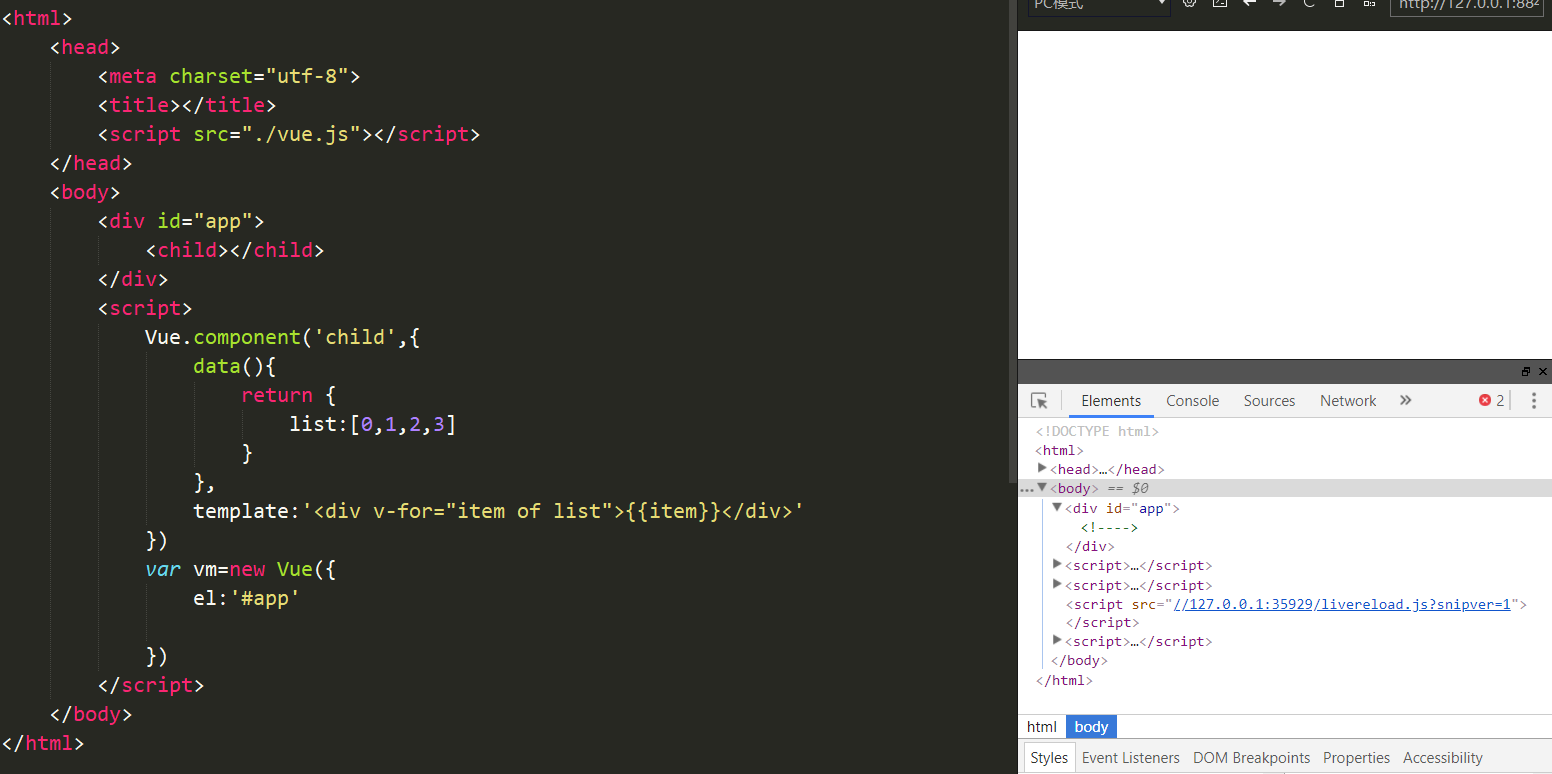Select the </html> closing tag in DevTools
This screenshot has height=774, width=1552.
point(1064,680)
